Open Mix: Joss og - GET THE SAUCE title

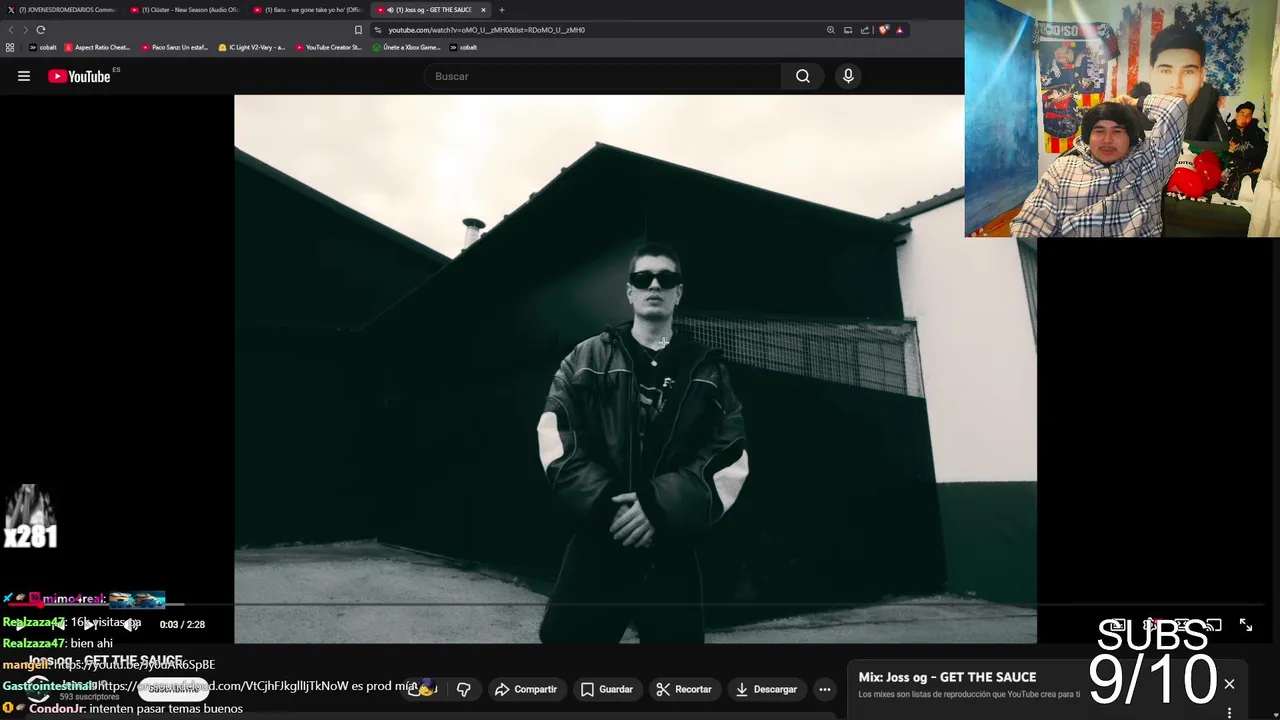pyautogui.click(x=947, y=677)
